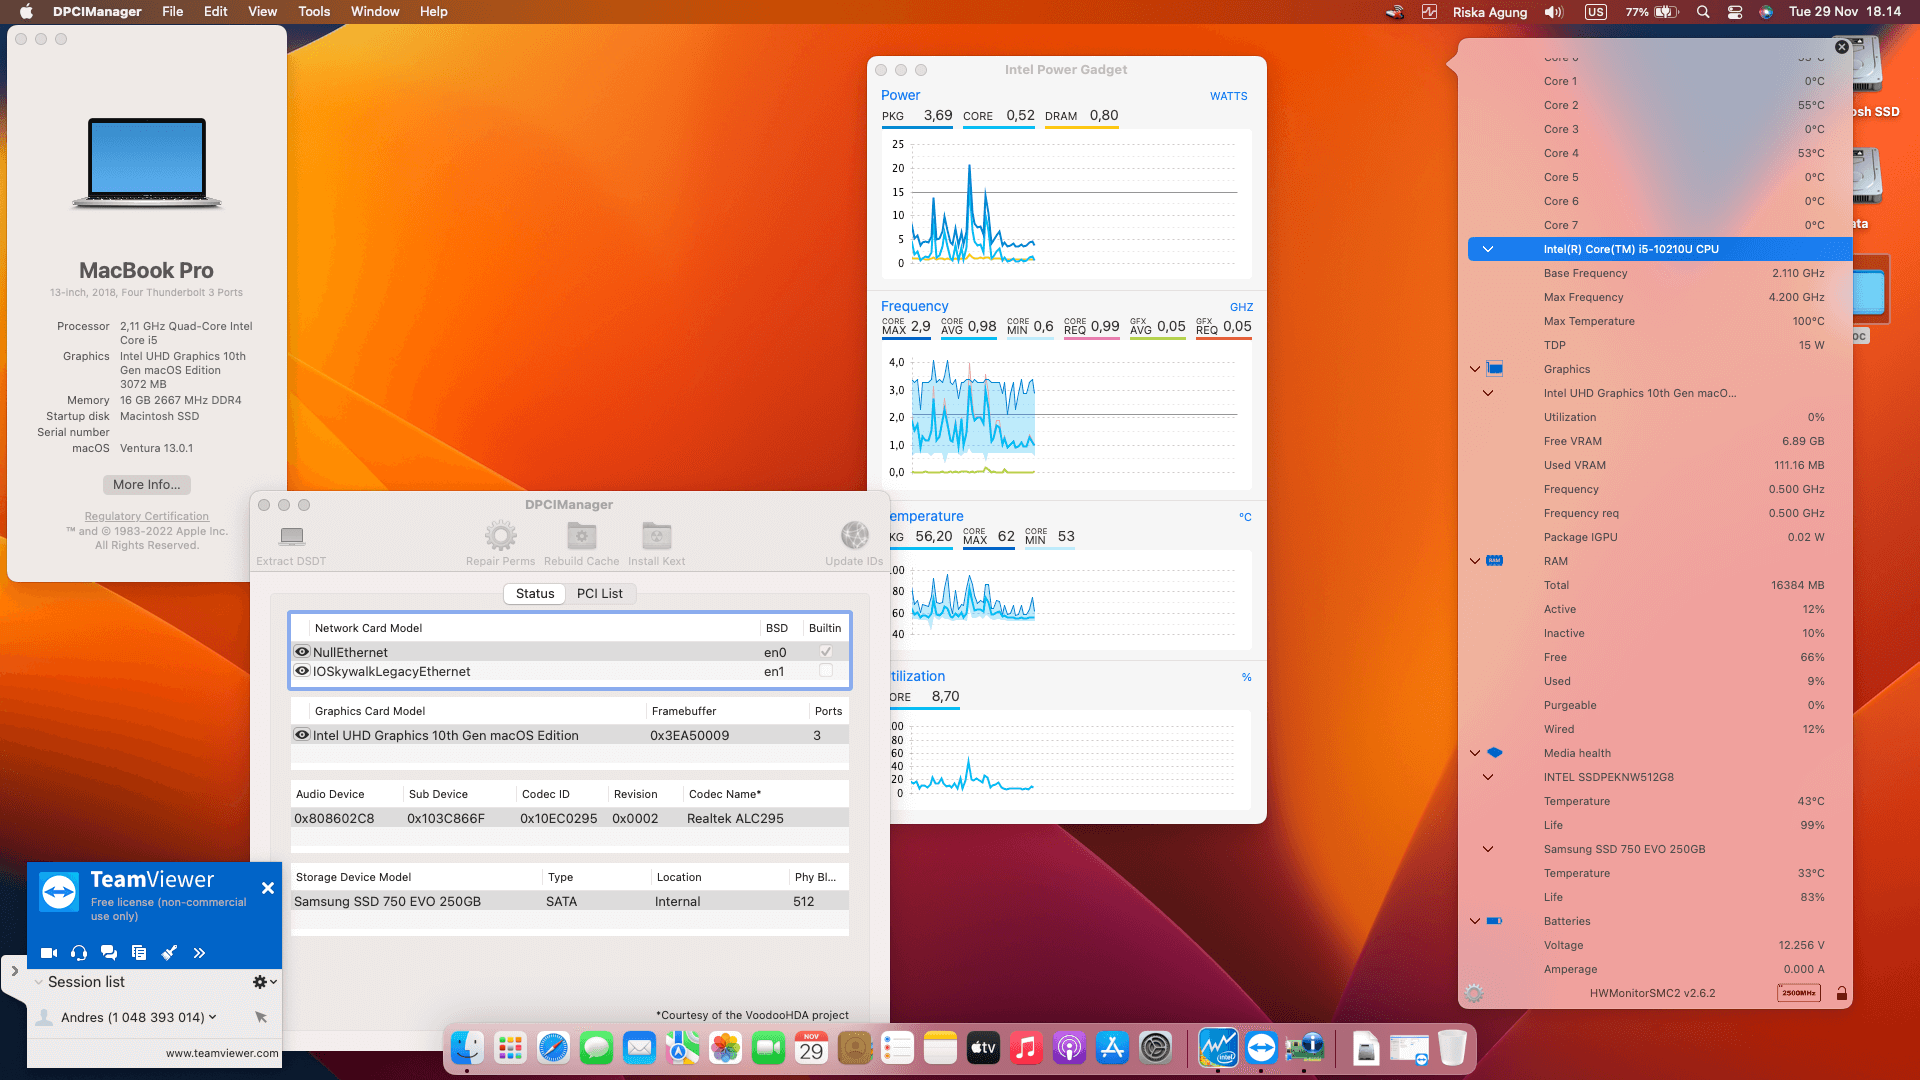This screenshot has width=1920, height=1080.
Task: Collapse Intel(R) Core i5-10210U CPU section
Action: click(x=1488, y=249)
